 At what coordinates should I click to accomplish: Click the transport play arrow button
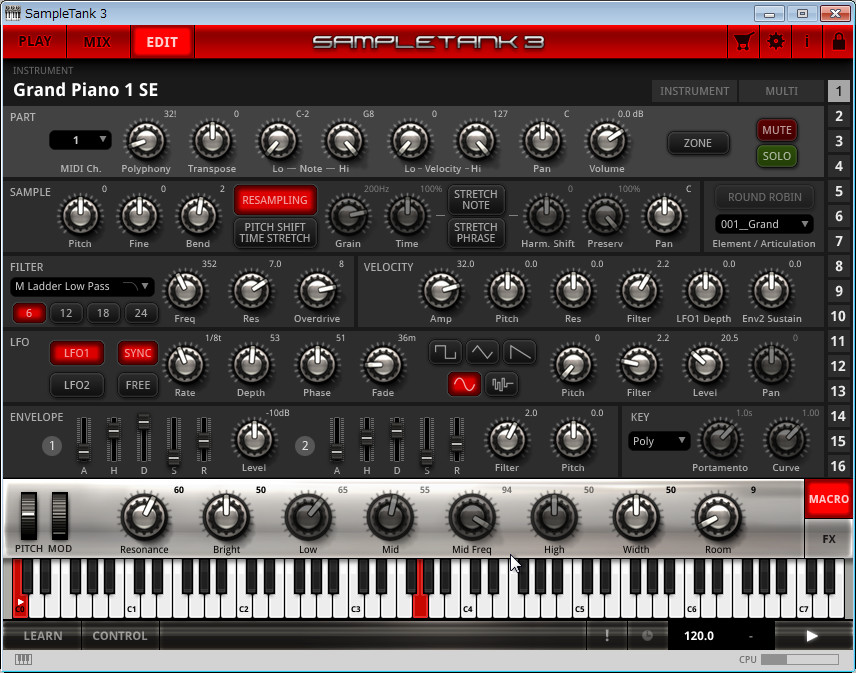(x=812, y=636)
